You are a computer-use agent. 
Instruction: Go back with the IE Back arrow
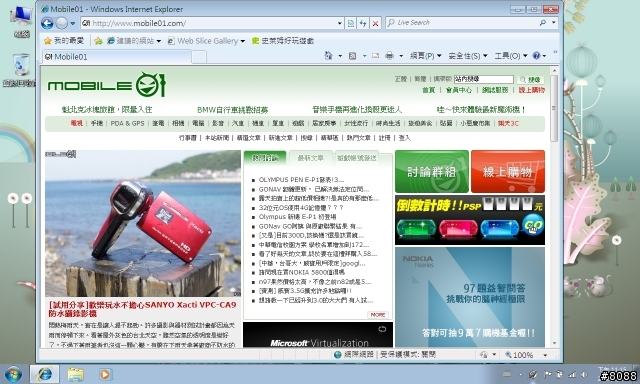pyautogui.click(x=47, y=23)
